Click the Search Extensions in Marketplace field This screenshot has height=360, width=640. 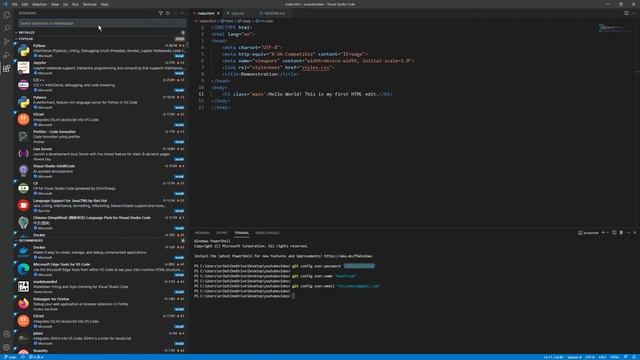(102, 23)
